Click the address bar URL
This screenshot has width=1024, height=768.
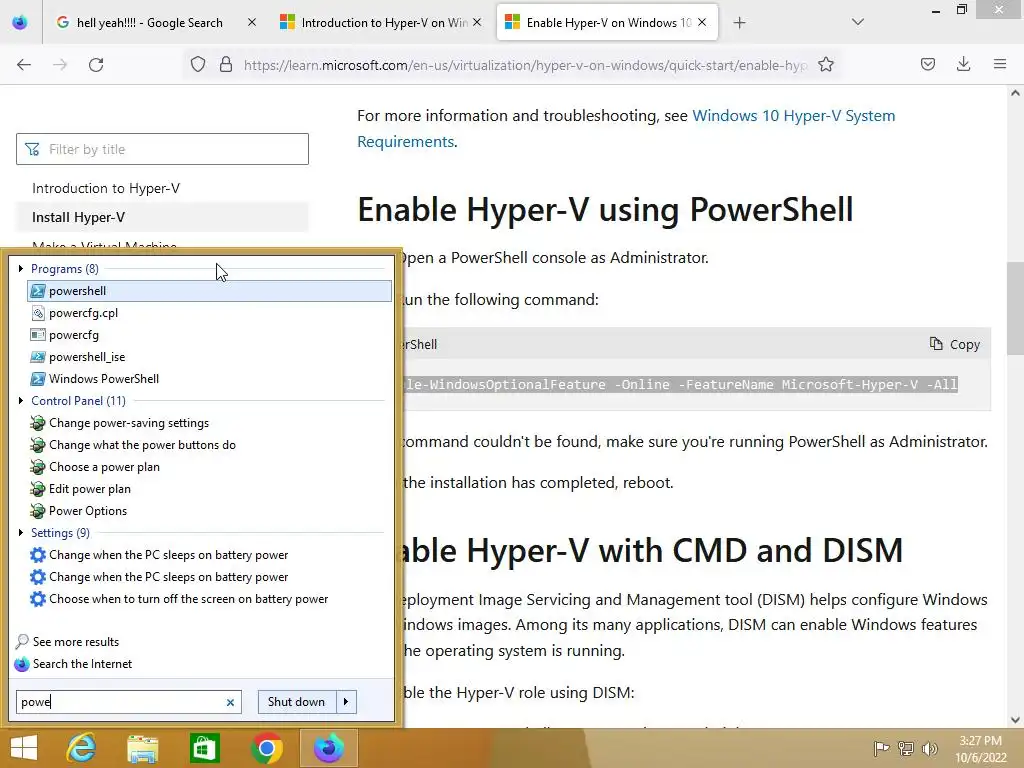pyautogui.click(x=525, y=65)
